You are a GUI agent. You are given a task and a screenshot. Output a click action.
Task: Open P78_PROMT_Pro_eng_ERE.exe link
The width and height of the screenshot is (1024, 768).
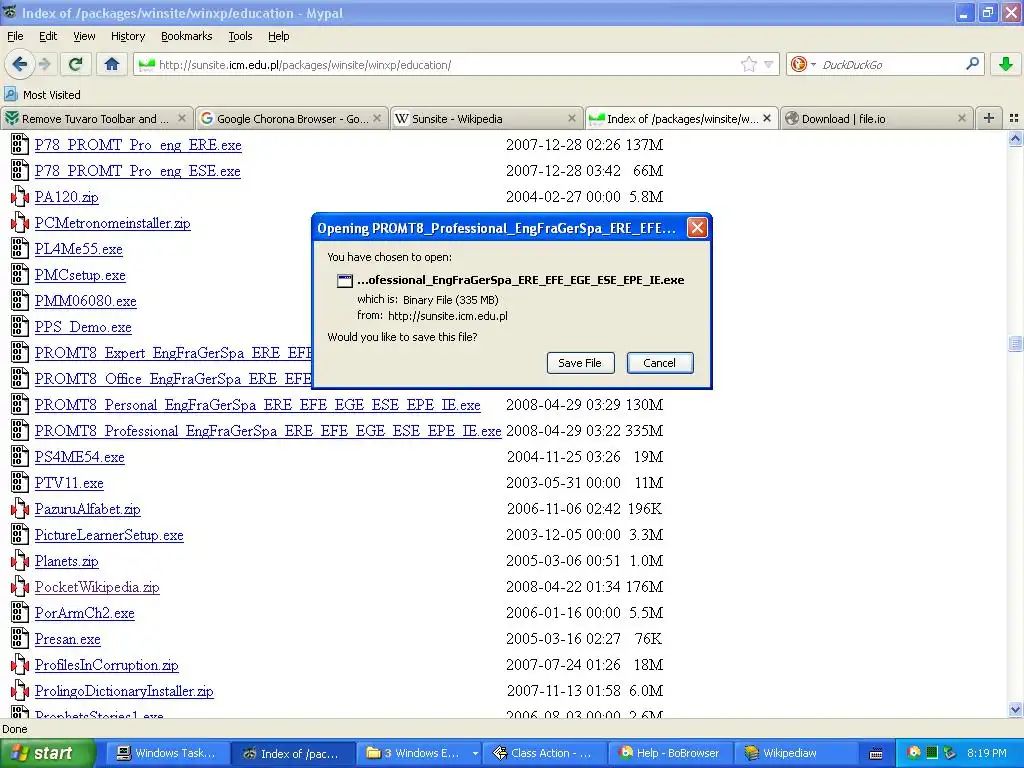click(x=138, y=145)
